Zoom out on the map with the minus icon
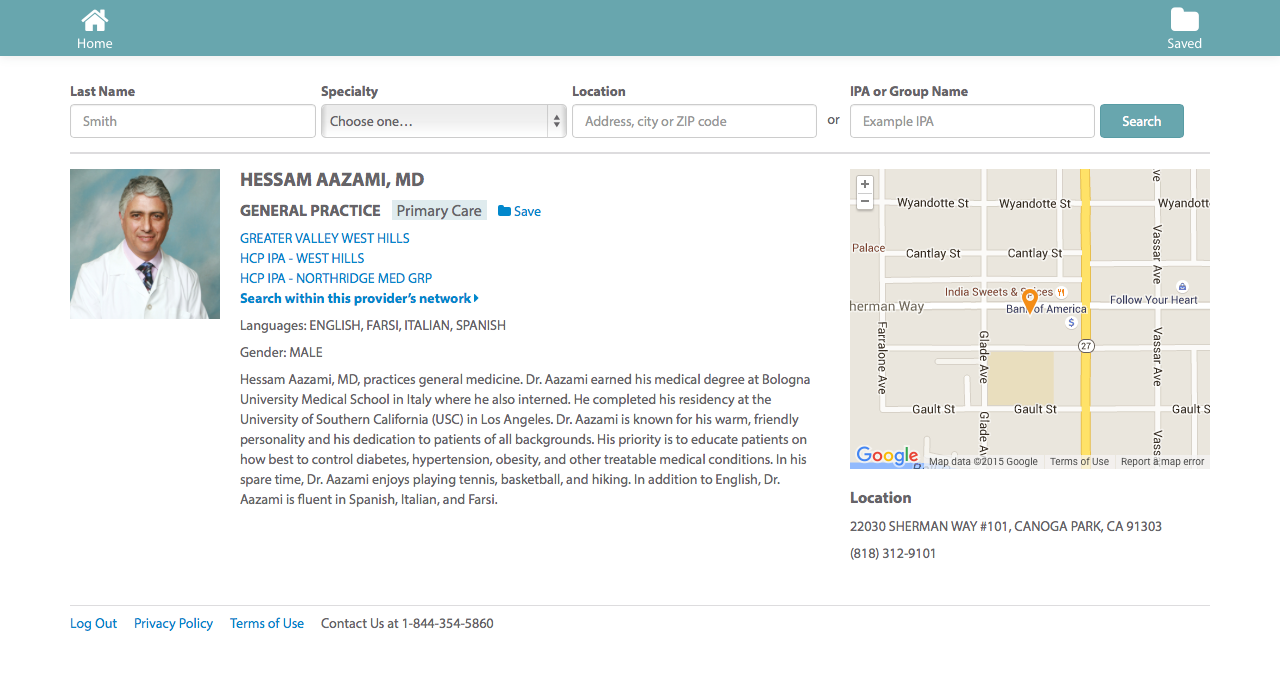1280x700 pixels. tap(864, 201)
